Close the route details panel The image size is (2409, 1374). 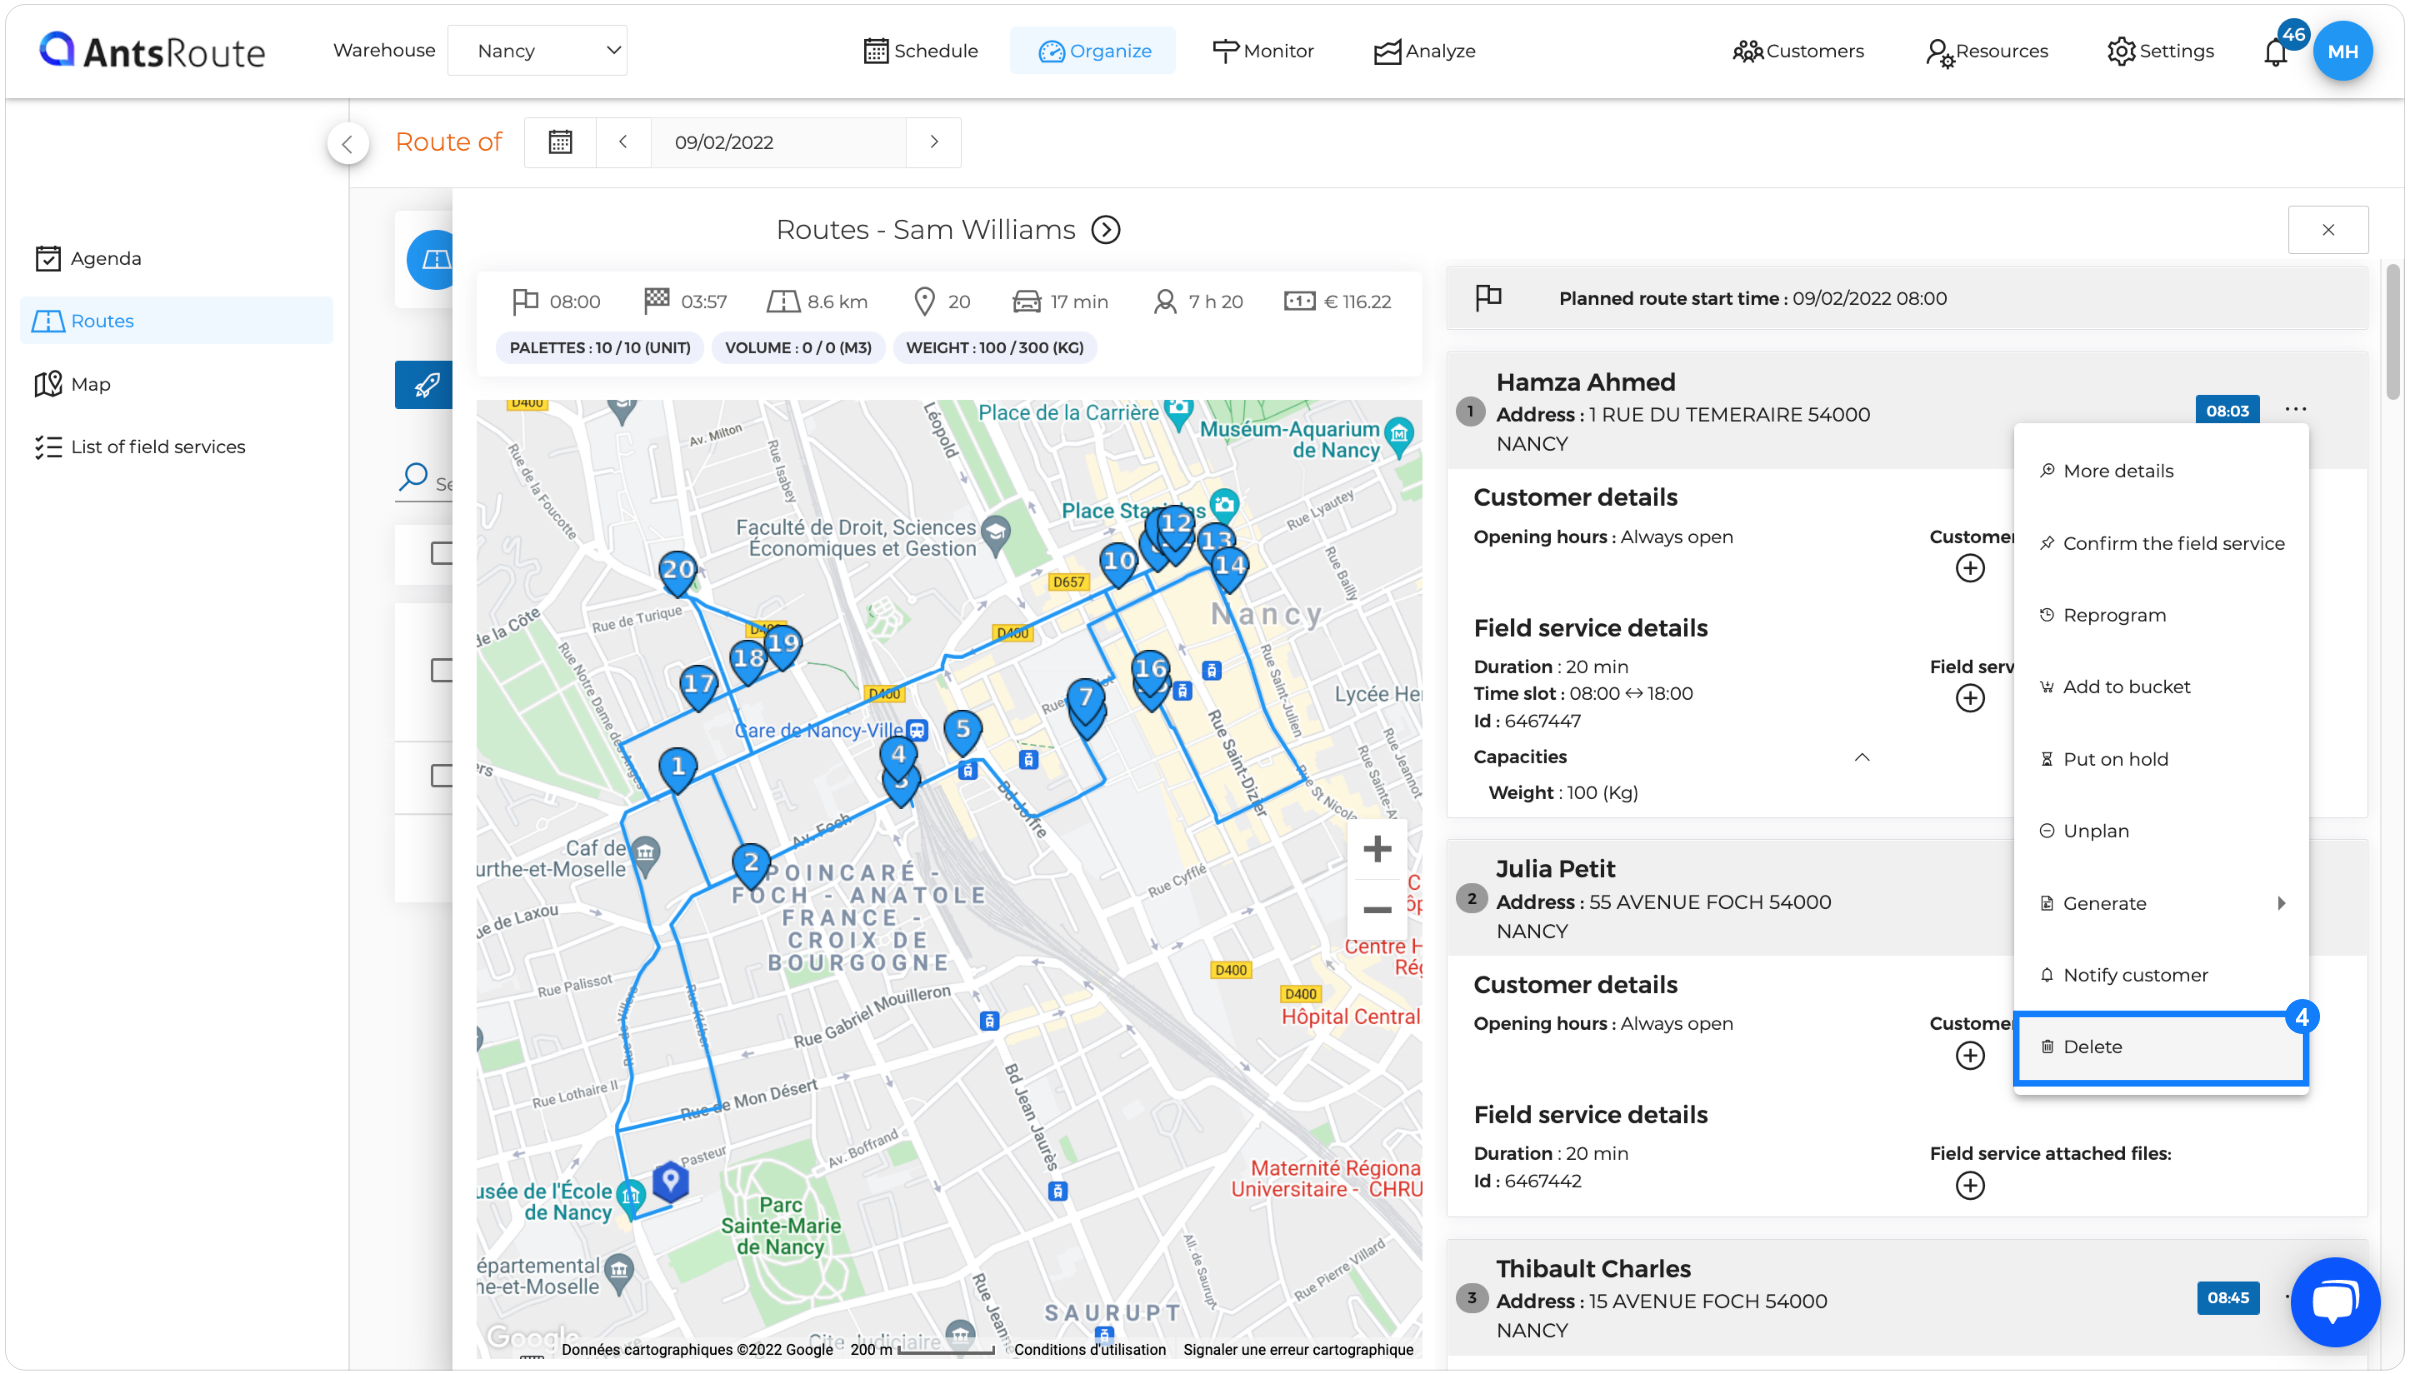(2328, 230)
